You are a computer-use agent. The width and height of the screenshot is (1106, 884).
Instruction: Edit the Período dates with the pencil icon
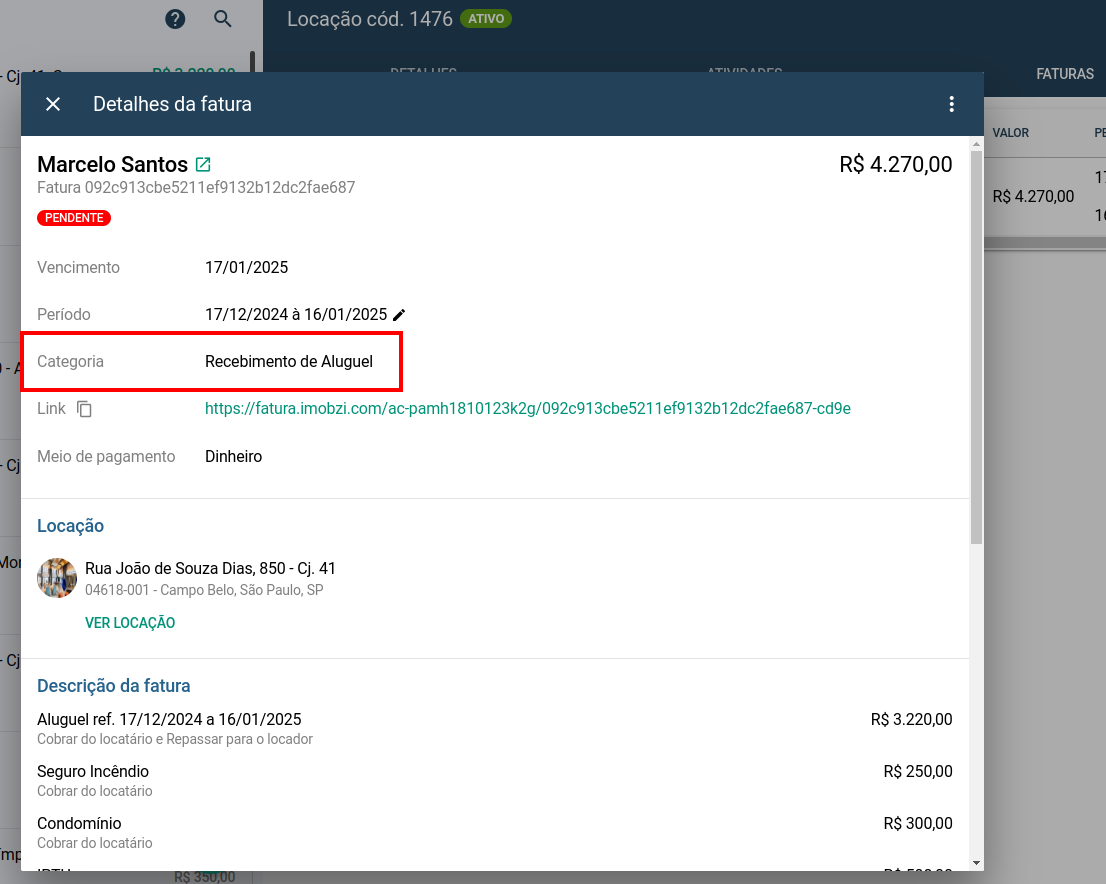[399, 315]
